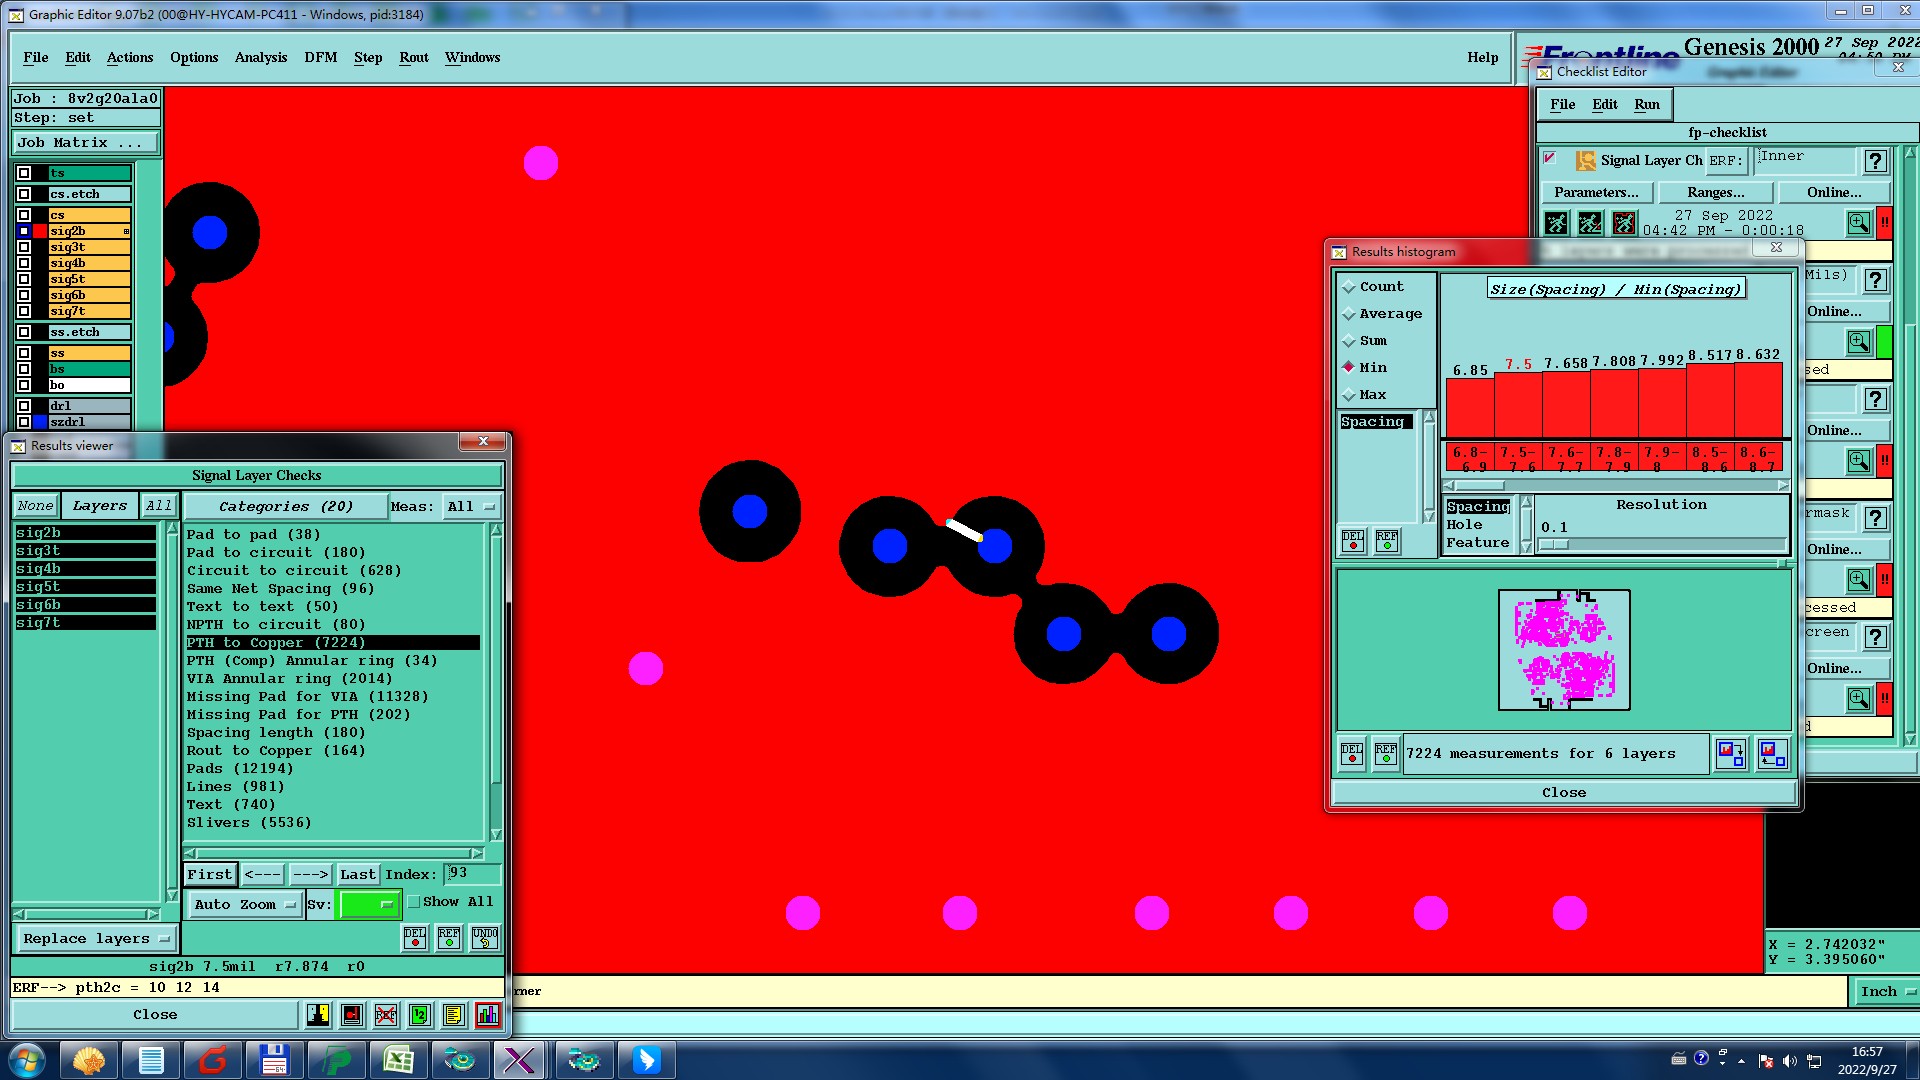Click the green numbered page icon

pos(420,1015)
